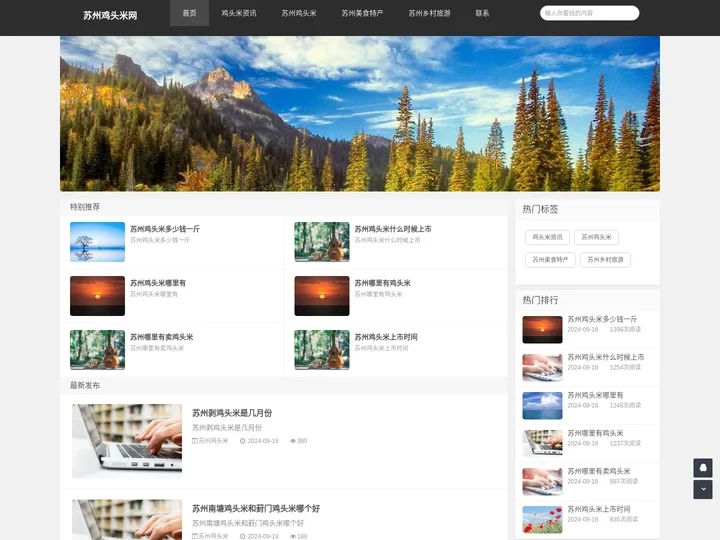The width and height of the screenshot is (720, 540).
Task: Open recommended article 苏州鸡头米哪里有
Action: coord(158,283)
